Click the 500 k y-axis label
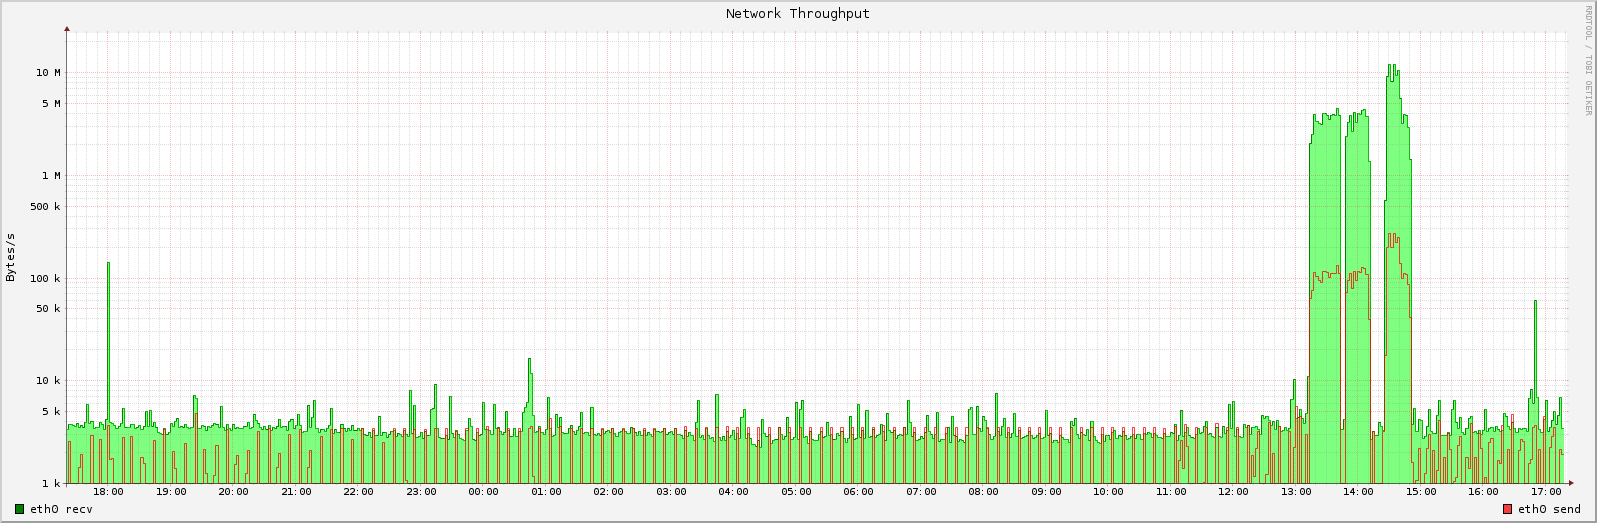This screenshot has height=523, width=1597. [x=47, y=207]
